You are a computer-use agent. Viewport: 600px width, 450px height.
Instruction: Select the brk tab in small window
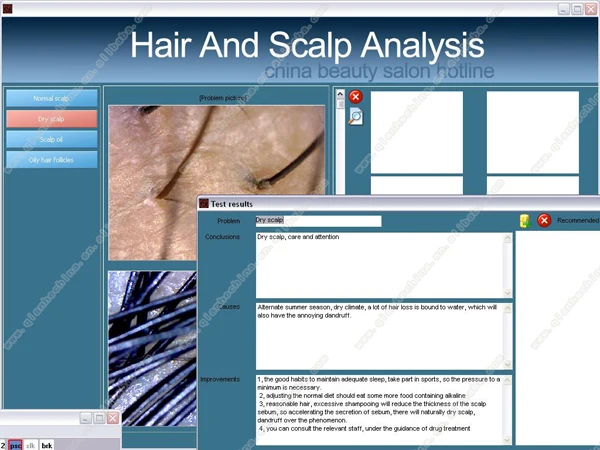(47, 445)
